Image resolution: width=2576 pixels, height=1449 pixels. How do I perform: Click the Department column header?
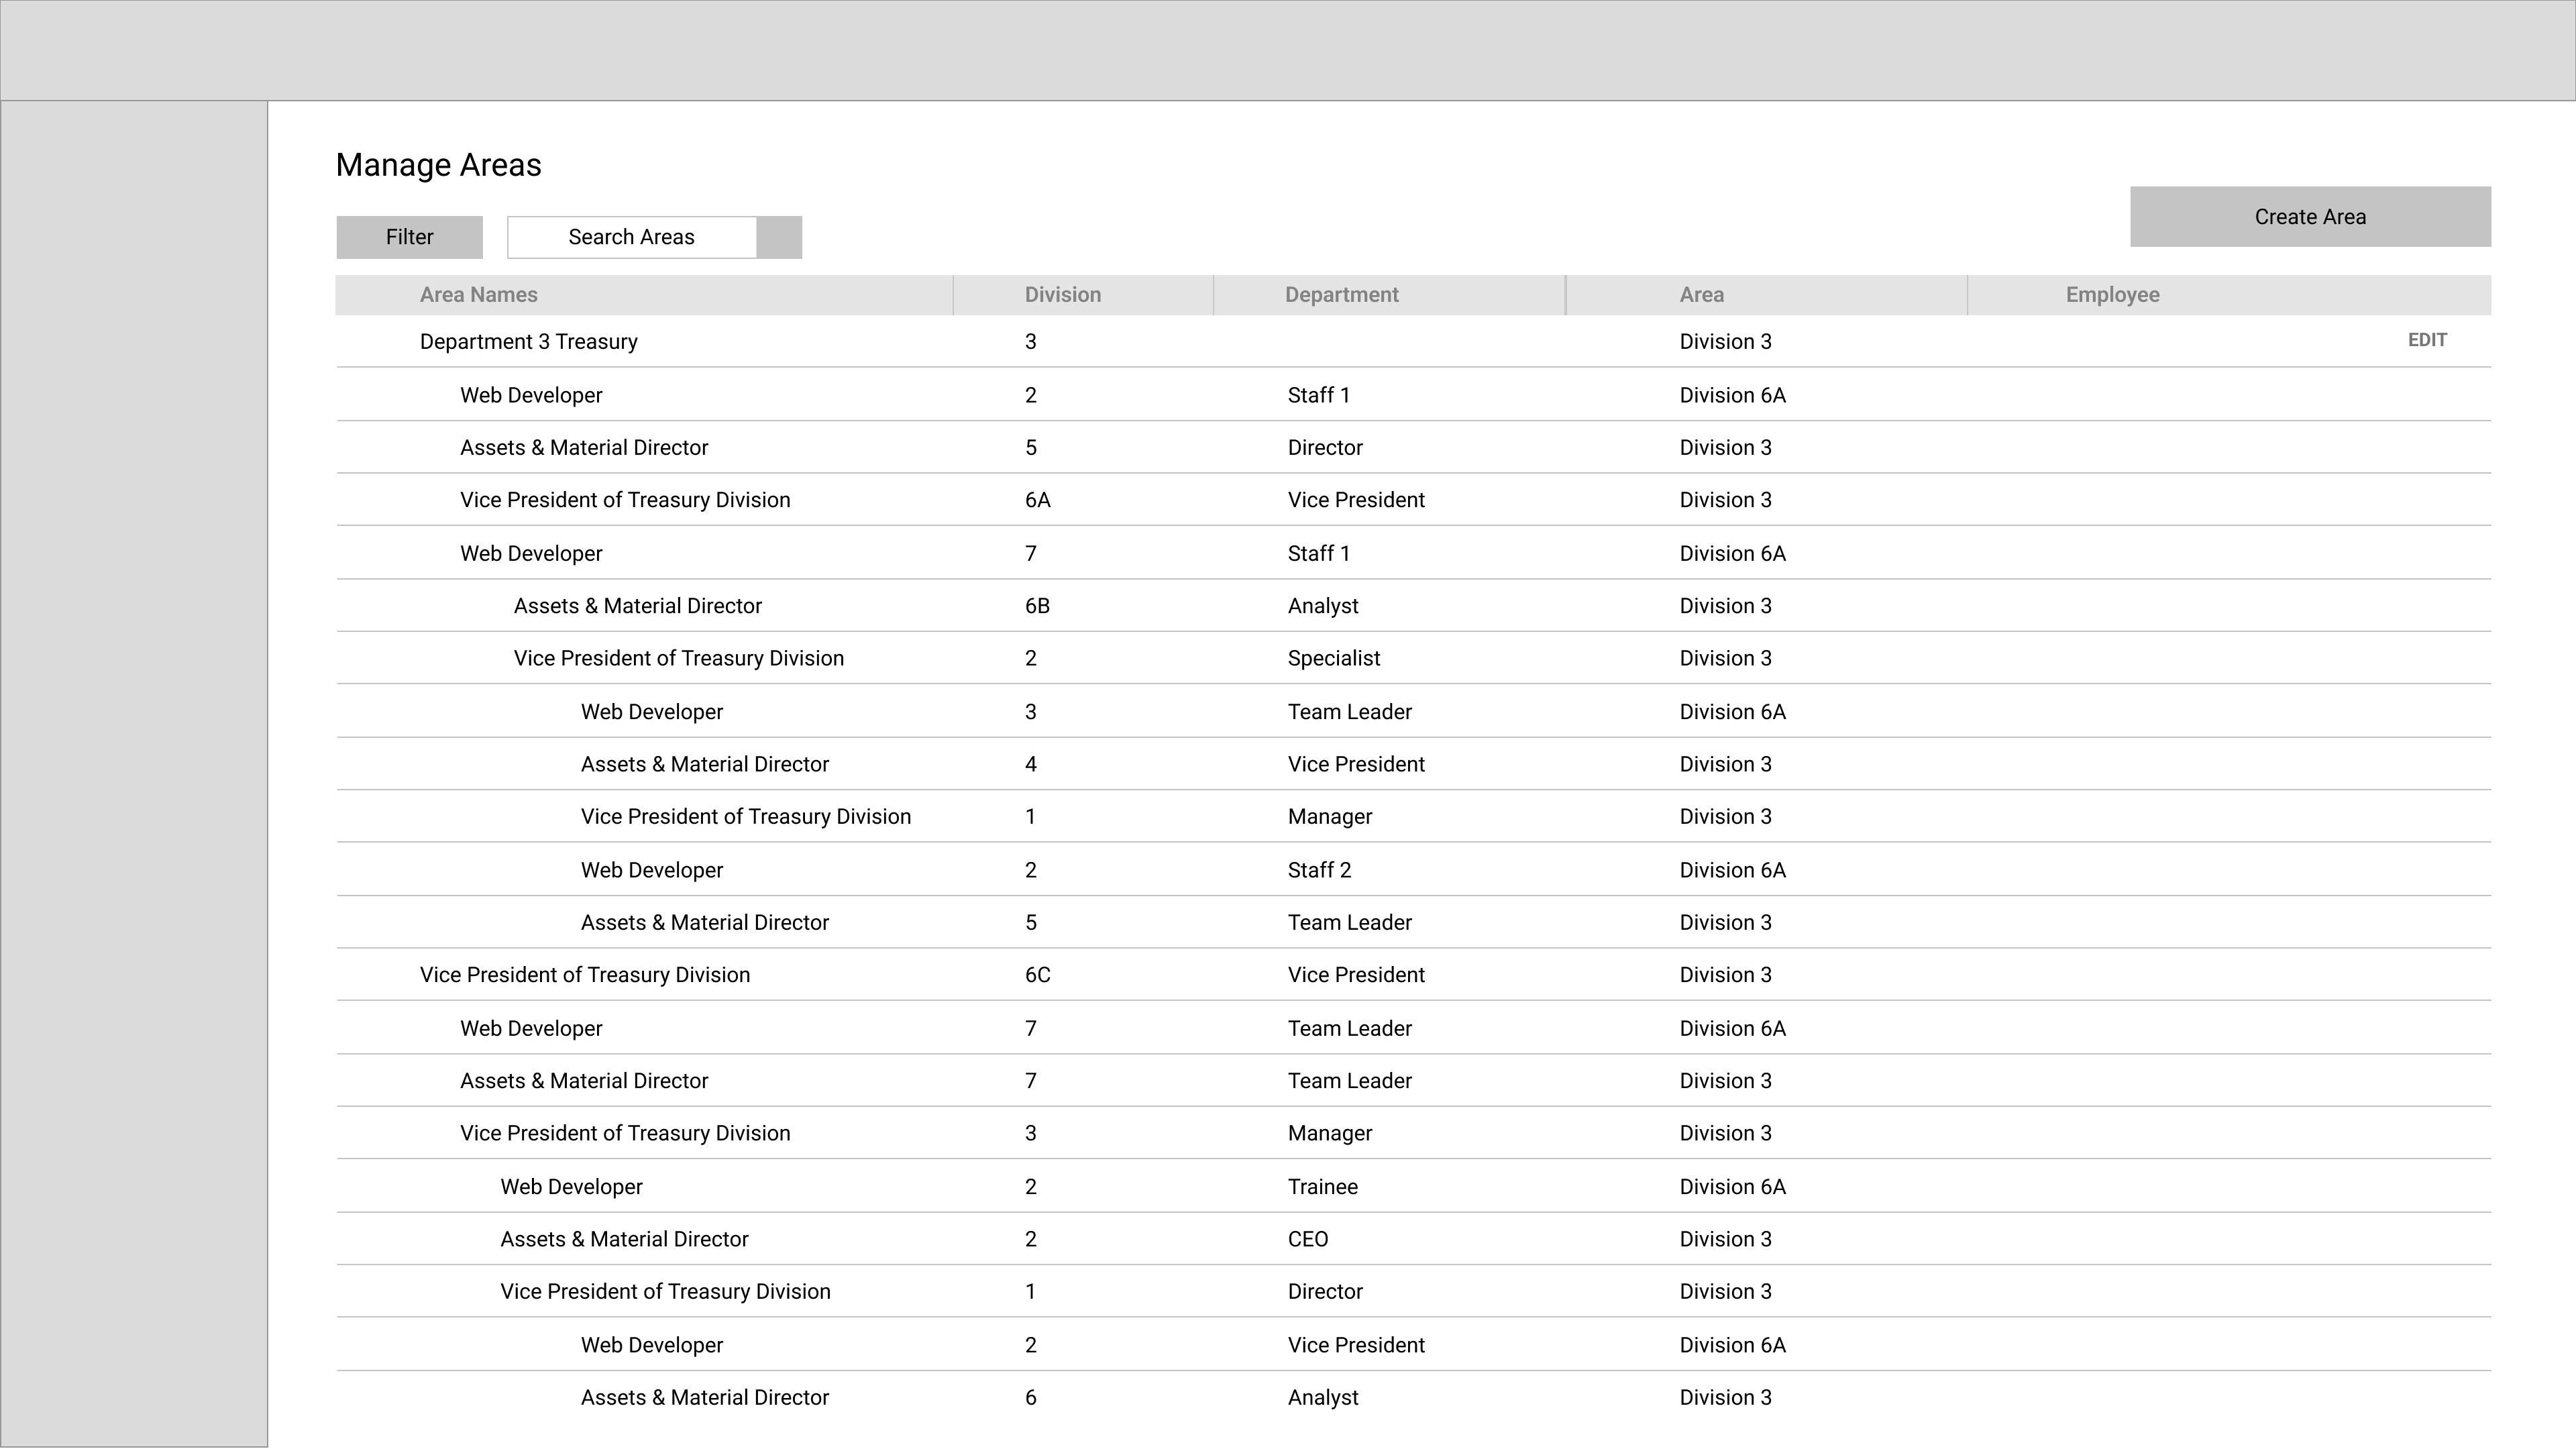(1341, 295)
